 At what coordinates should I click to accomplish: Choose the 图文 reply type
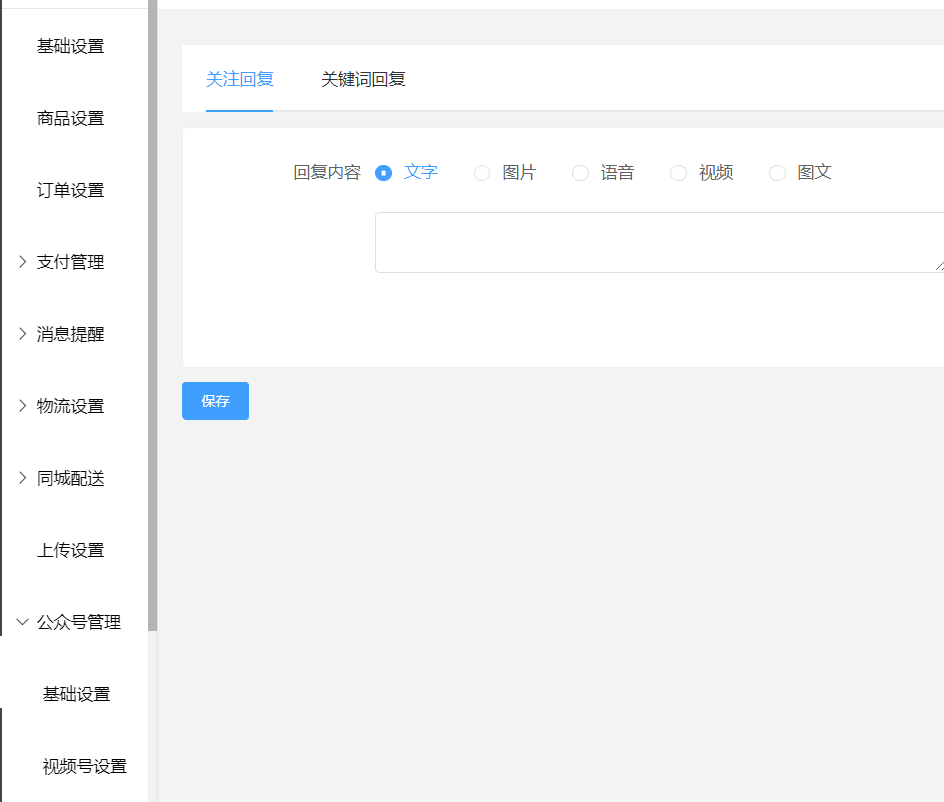[x=777, y=173]
